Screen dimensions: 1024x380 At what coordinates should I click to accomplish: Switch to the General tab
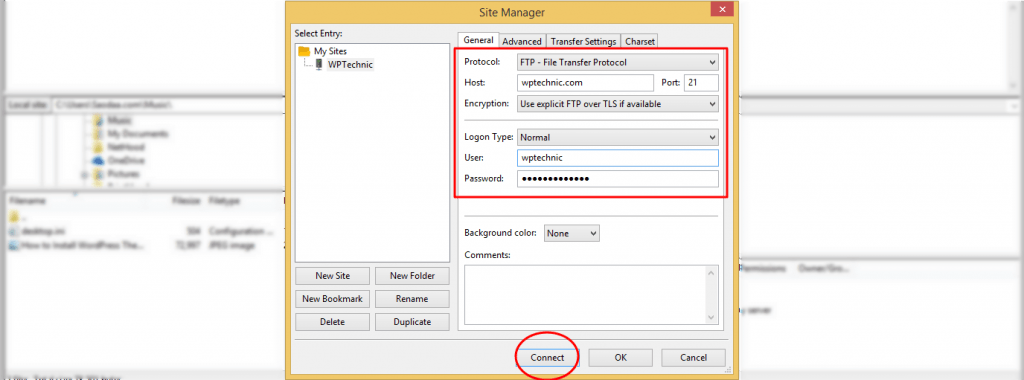pyautogui.click(x=478, y=40)
